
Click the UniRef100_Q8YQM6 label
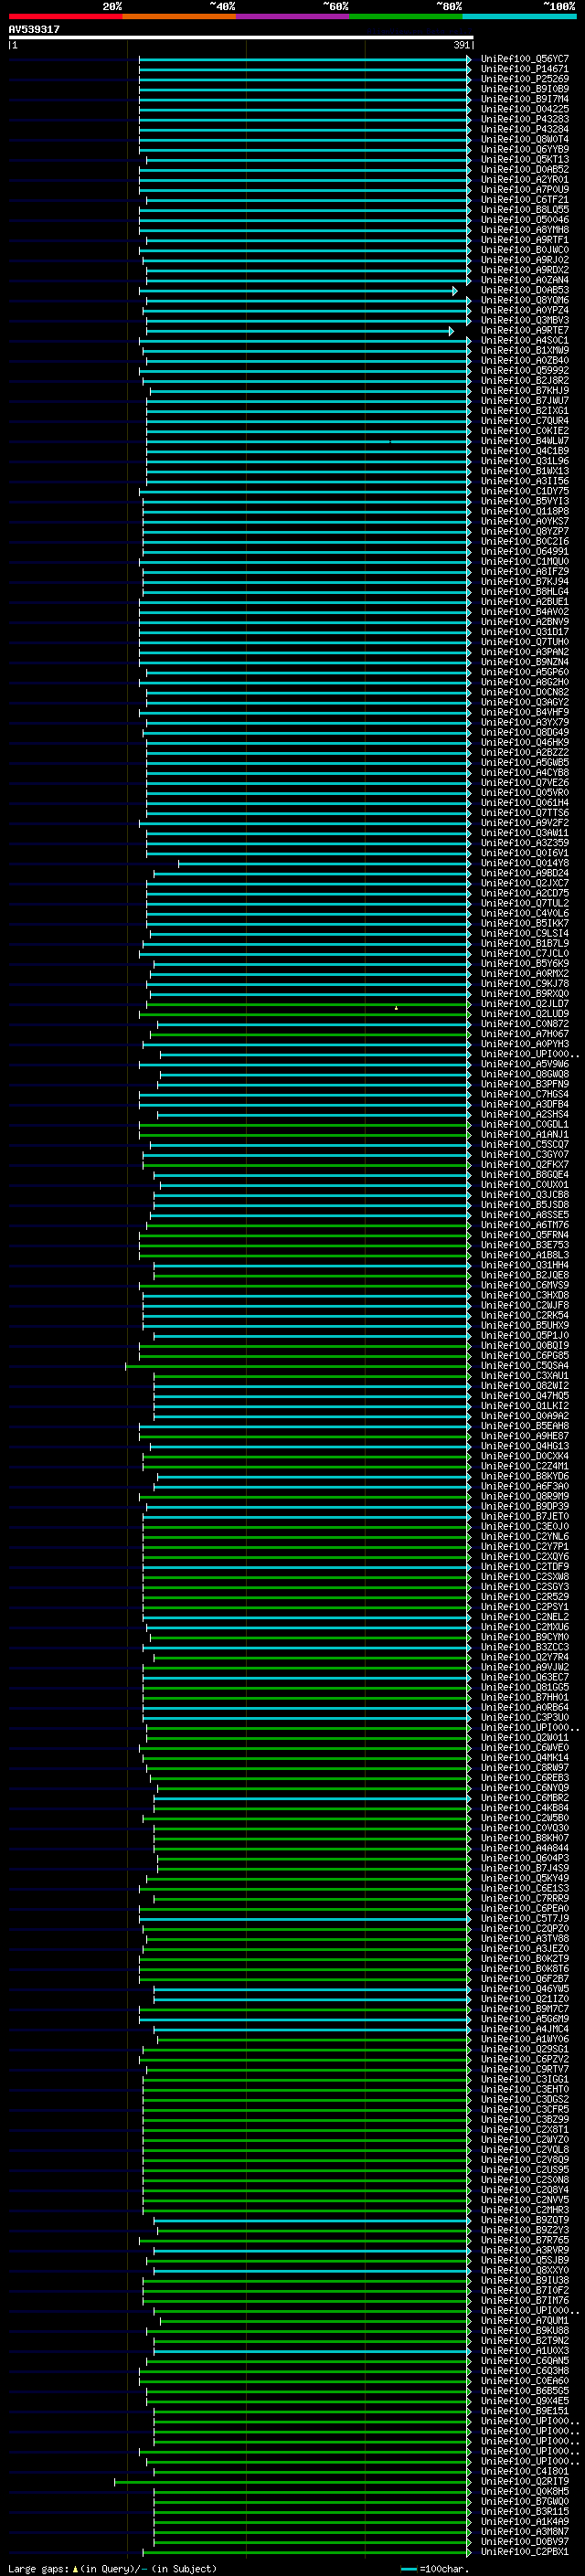click(x=525, y=300)
